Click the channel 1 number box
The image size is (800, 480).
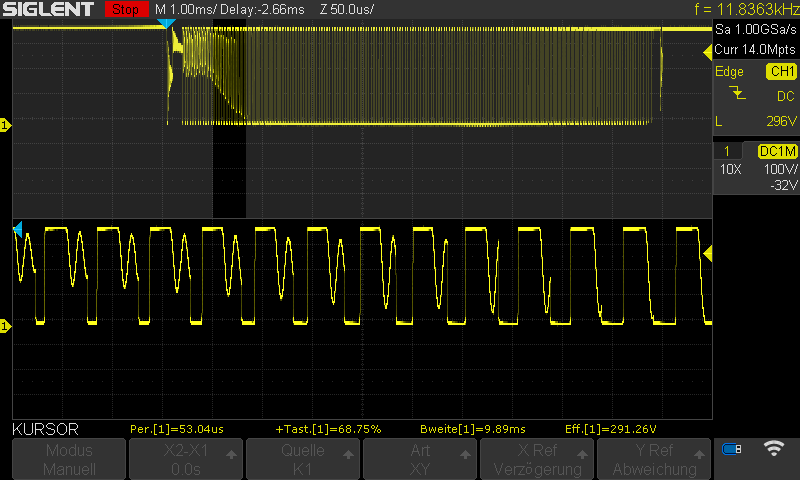727,151
